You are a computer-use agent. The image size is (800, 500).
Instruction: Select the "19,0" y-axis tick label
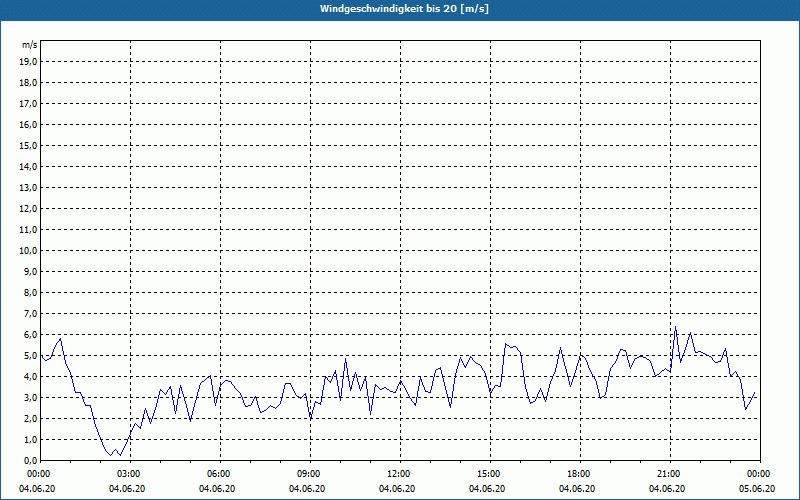pyautogui.click(x=29, y=62)
